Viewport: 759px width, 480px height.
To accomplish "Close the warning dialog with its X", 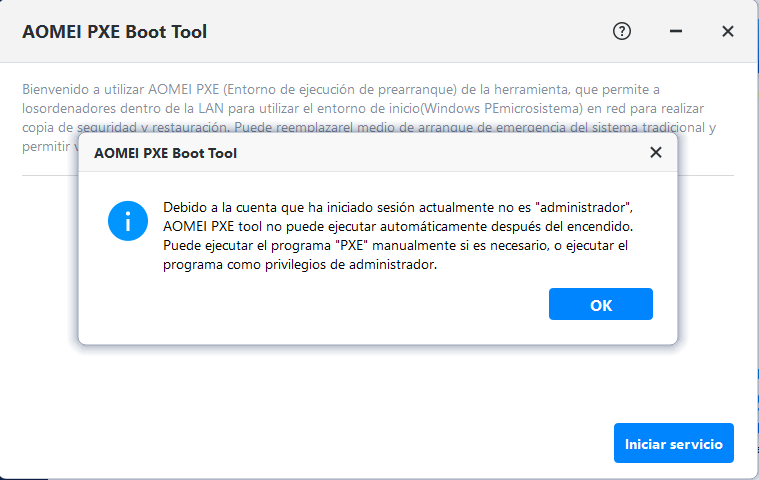I will pyautogui.click(x=656, y=153).
